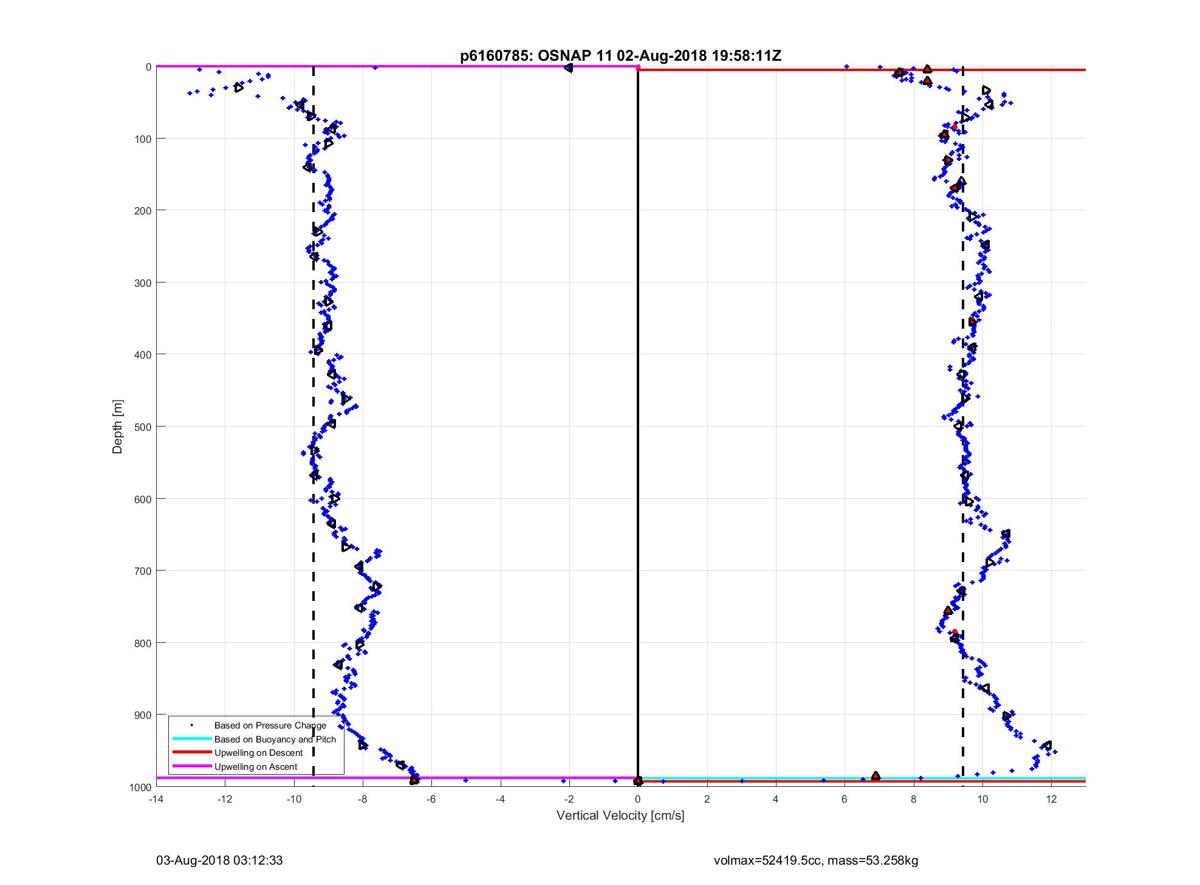Image resolution: width=1200 pixels, height=885 pixels.
Task: Click depth axis tick label '500'
Action: pyautogui.click(x=142, y=426)
